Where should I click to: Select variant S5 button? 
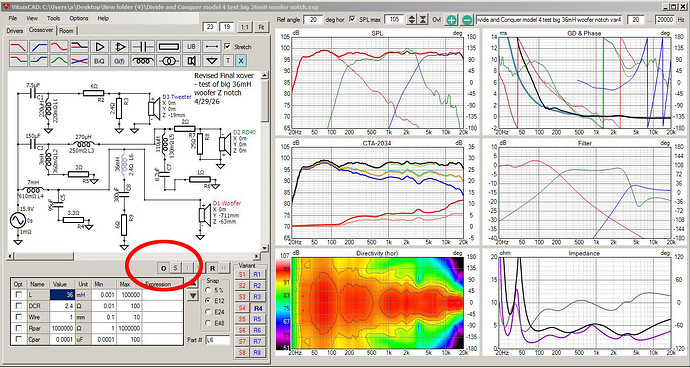click(242, 319)
